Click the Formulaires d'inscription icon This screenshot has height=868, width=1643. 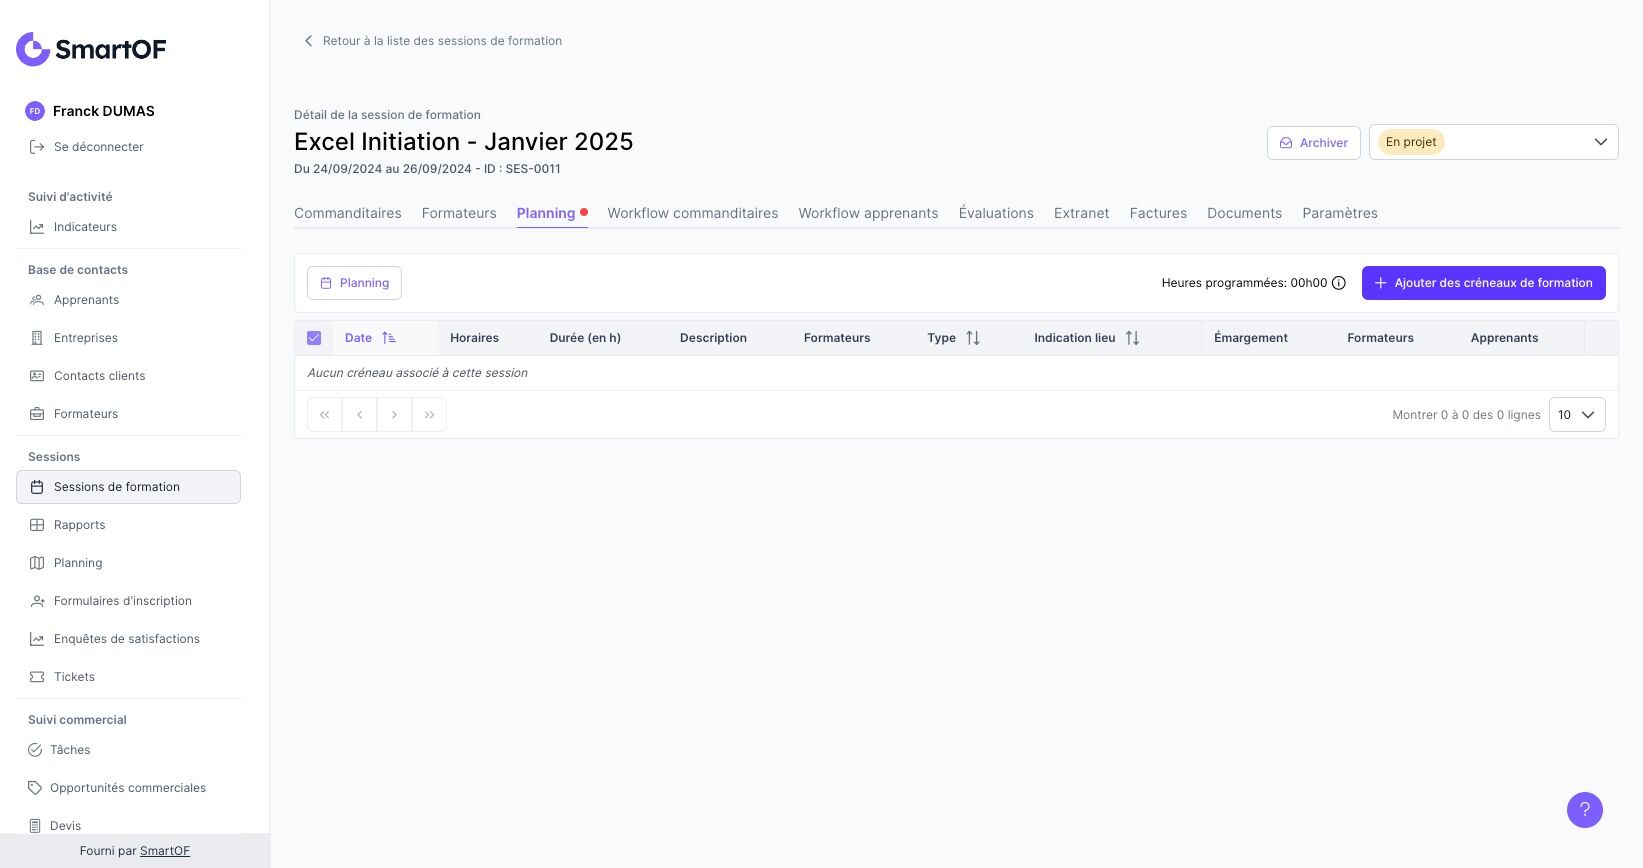37,601
